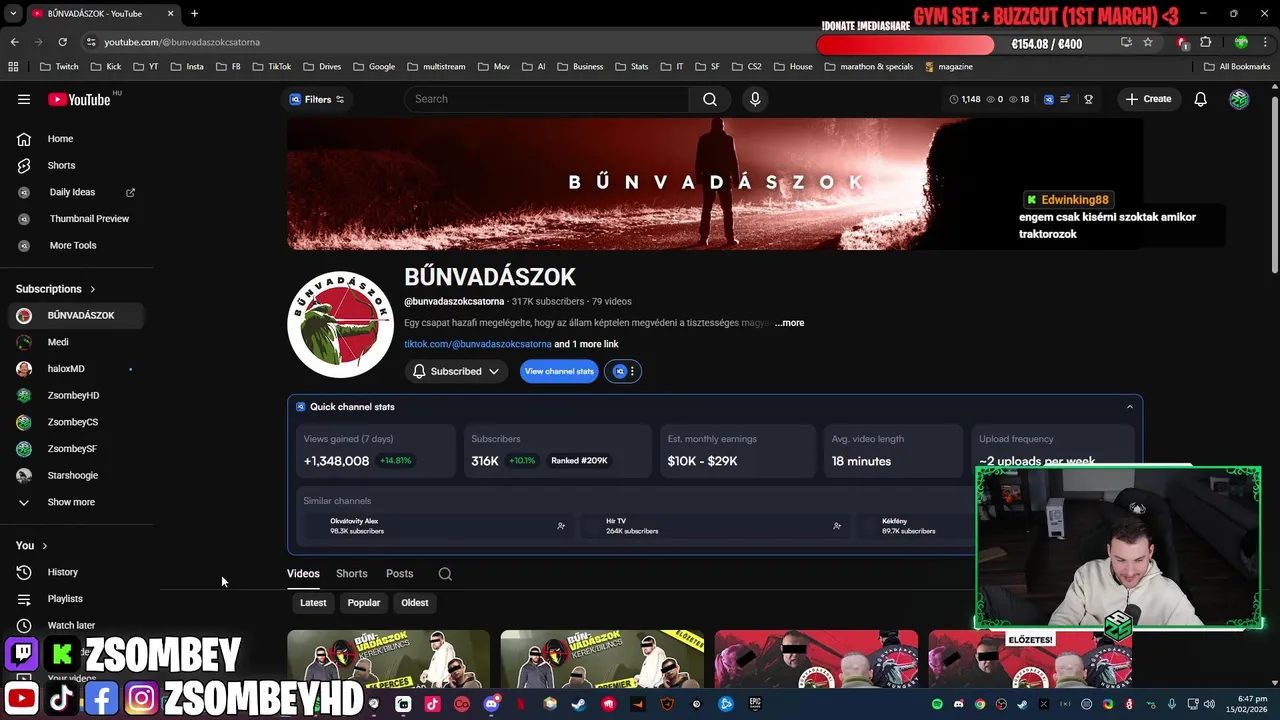This screenshot has width=1280, height=720.
Task: Open a new browser tab with the plus
Action: tap(194, 14)
